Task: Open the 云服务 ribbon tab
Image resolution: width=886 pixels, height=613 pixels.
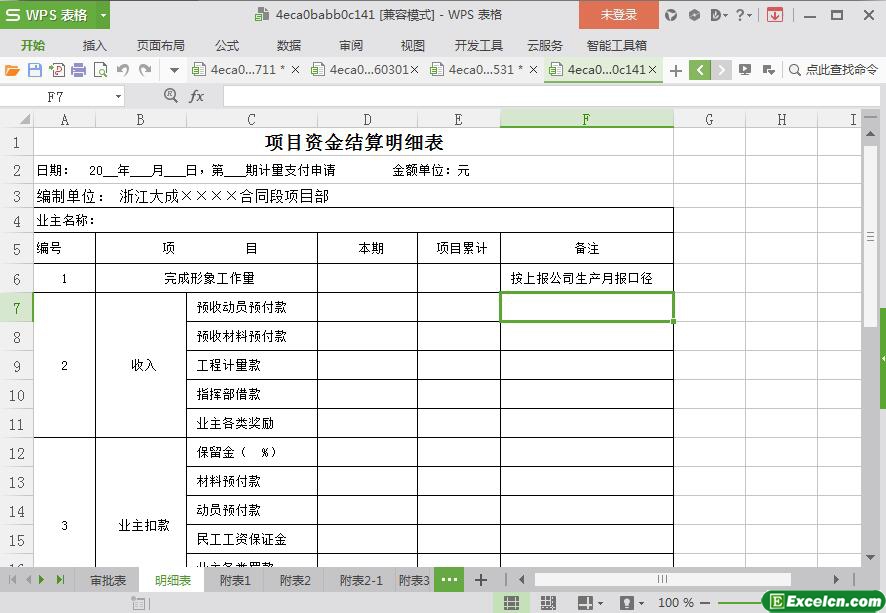Action: click(x=545, y=46)
